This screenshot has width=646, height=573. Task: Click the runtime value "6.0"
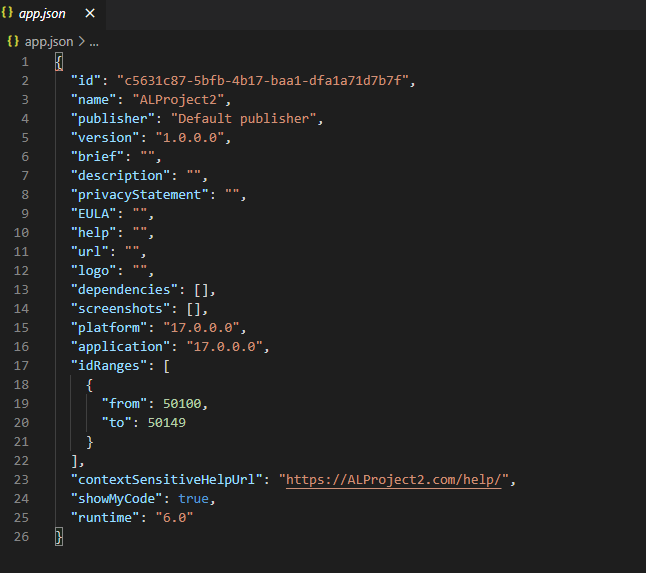[x=174, y=518]
